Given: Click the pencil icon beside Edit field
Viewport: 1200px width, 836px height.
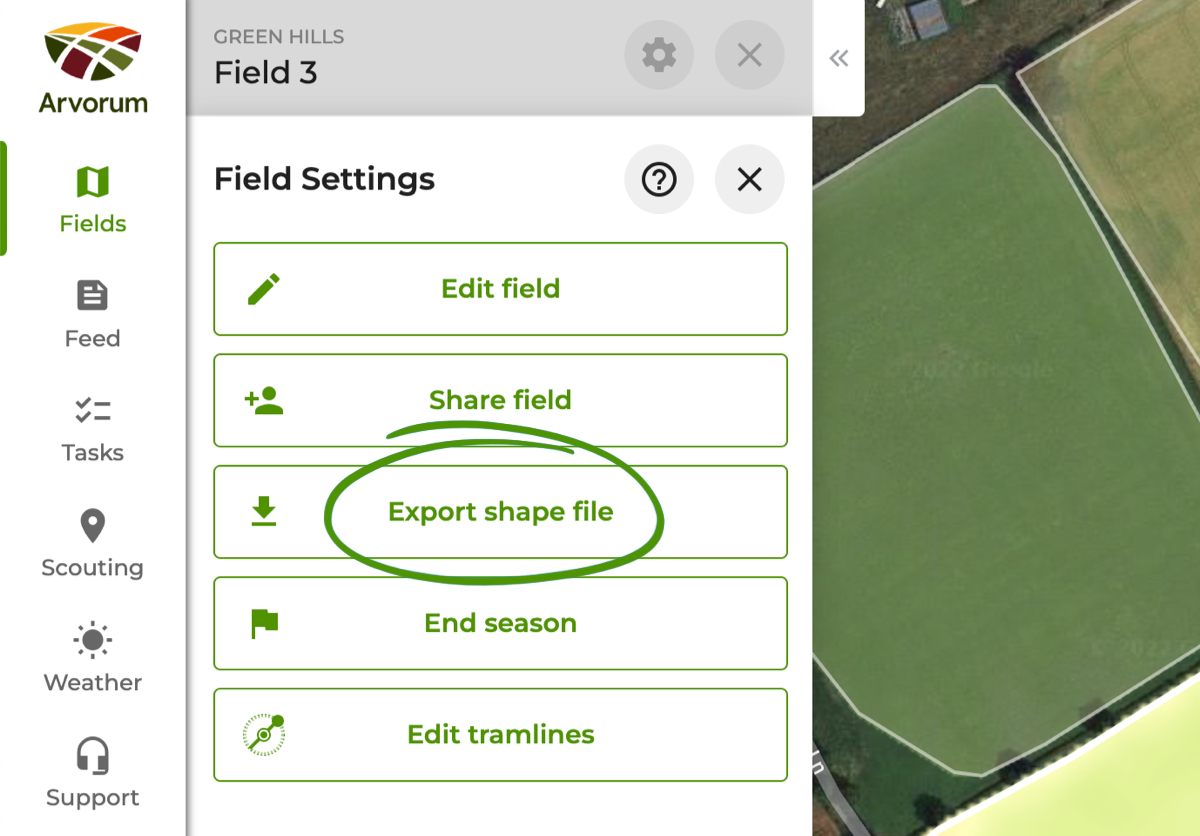Looking at the screenshot, I should (x=263, y=288).
